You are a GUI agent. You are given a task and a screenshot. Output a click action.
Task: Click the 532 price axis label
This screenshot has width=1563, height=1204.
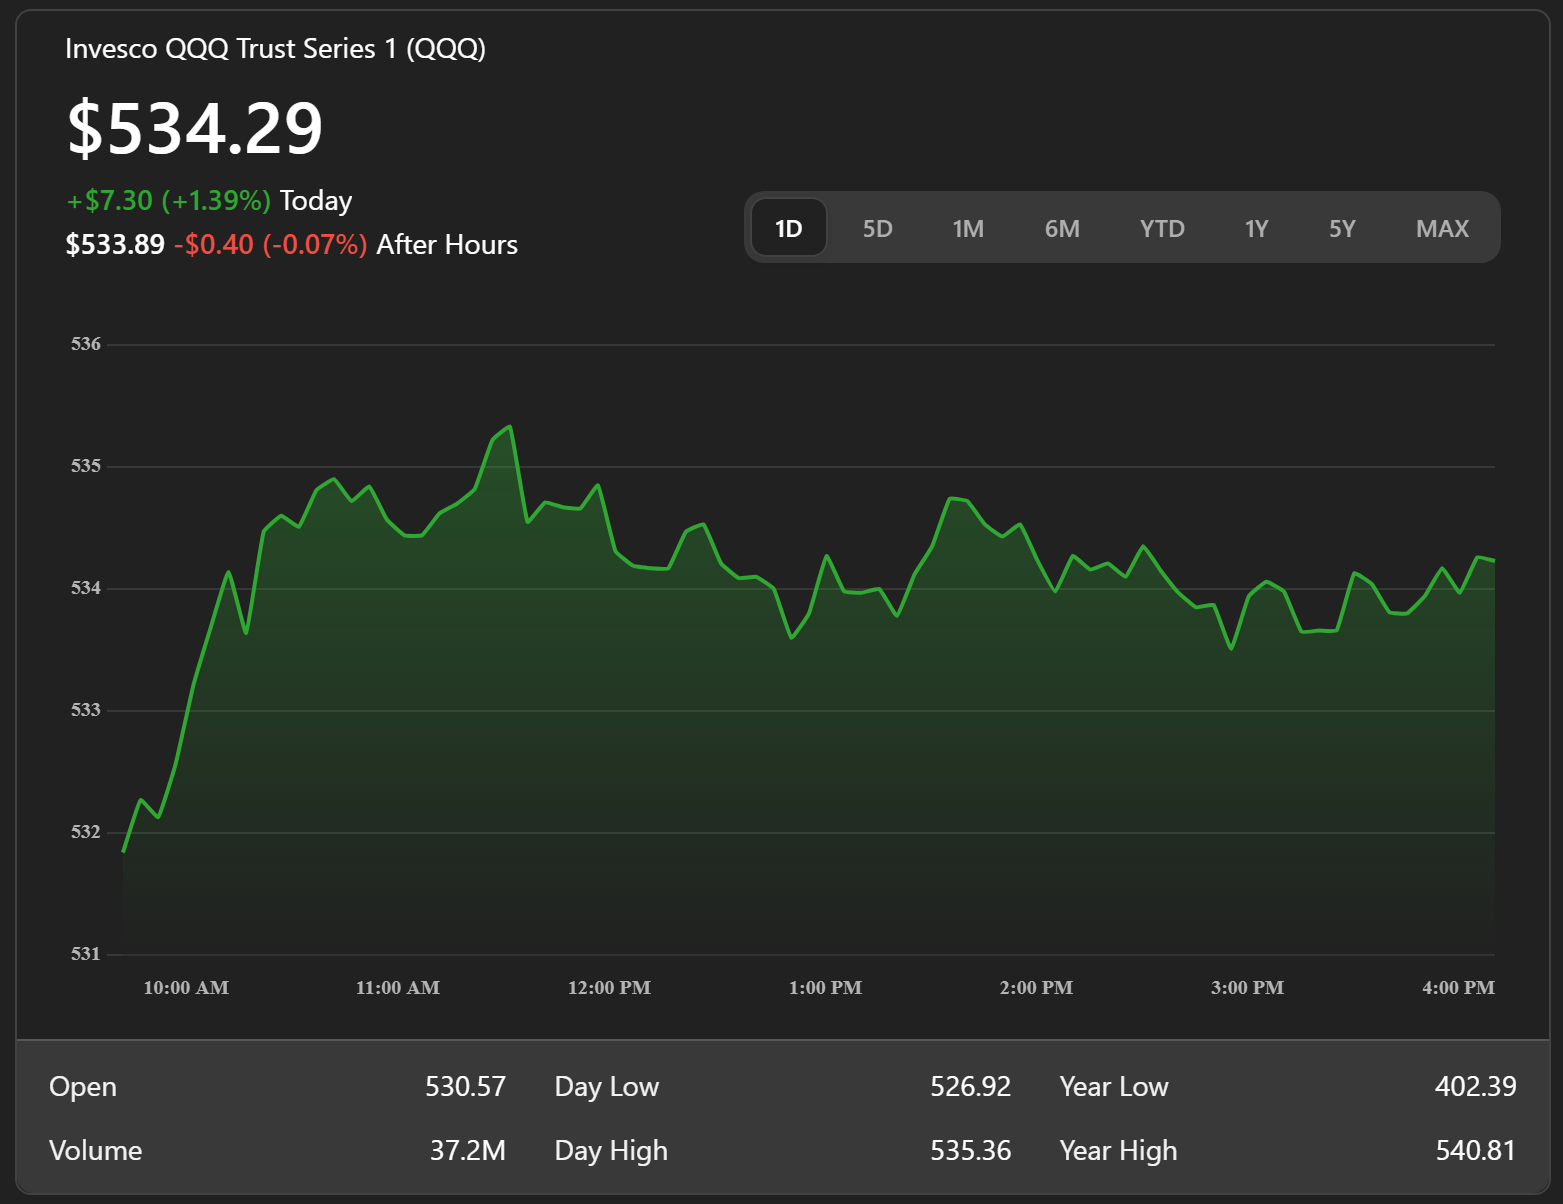pyautogui.click(x=86, y=832)
